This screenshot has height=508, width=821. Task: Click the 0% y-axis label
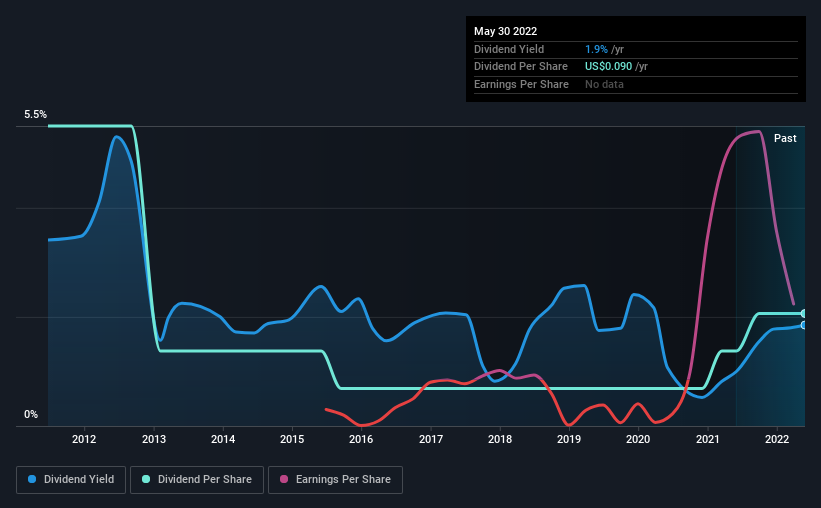[x=31, y=415]
